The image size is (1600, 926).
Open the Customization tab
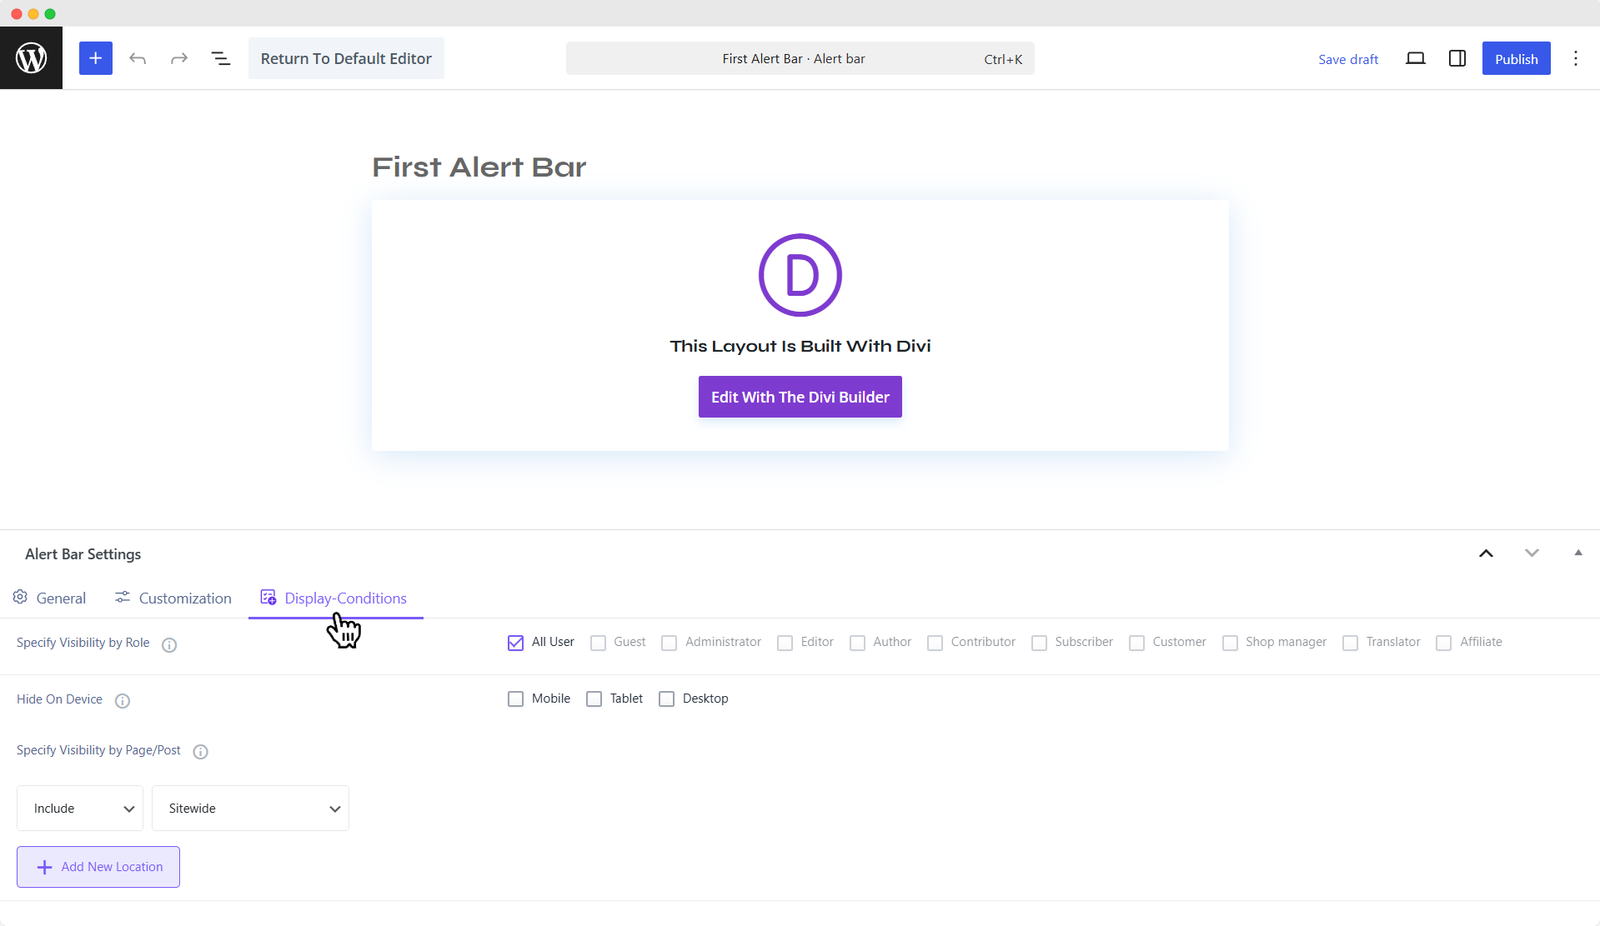pos(173,598)
